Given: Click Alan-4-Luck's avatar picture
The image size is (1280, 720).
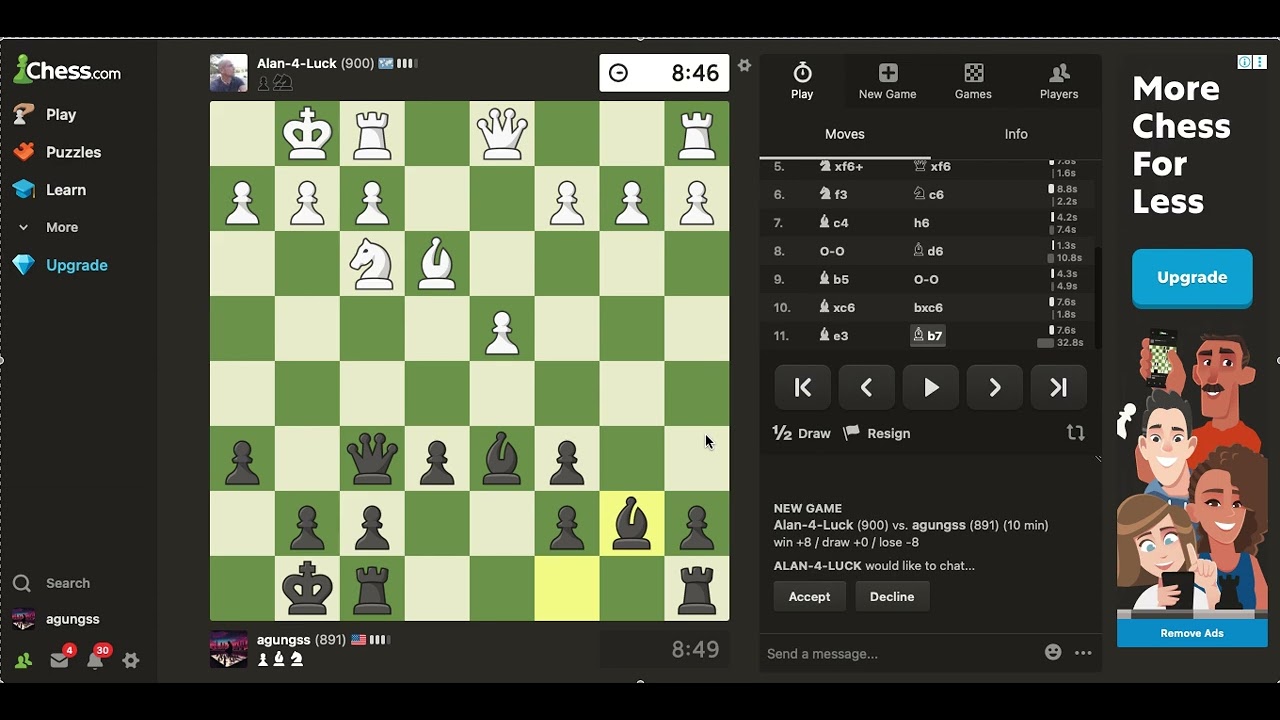Looking at the screenshot, I should pyautogui.click(x=228, y=73).
